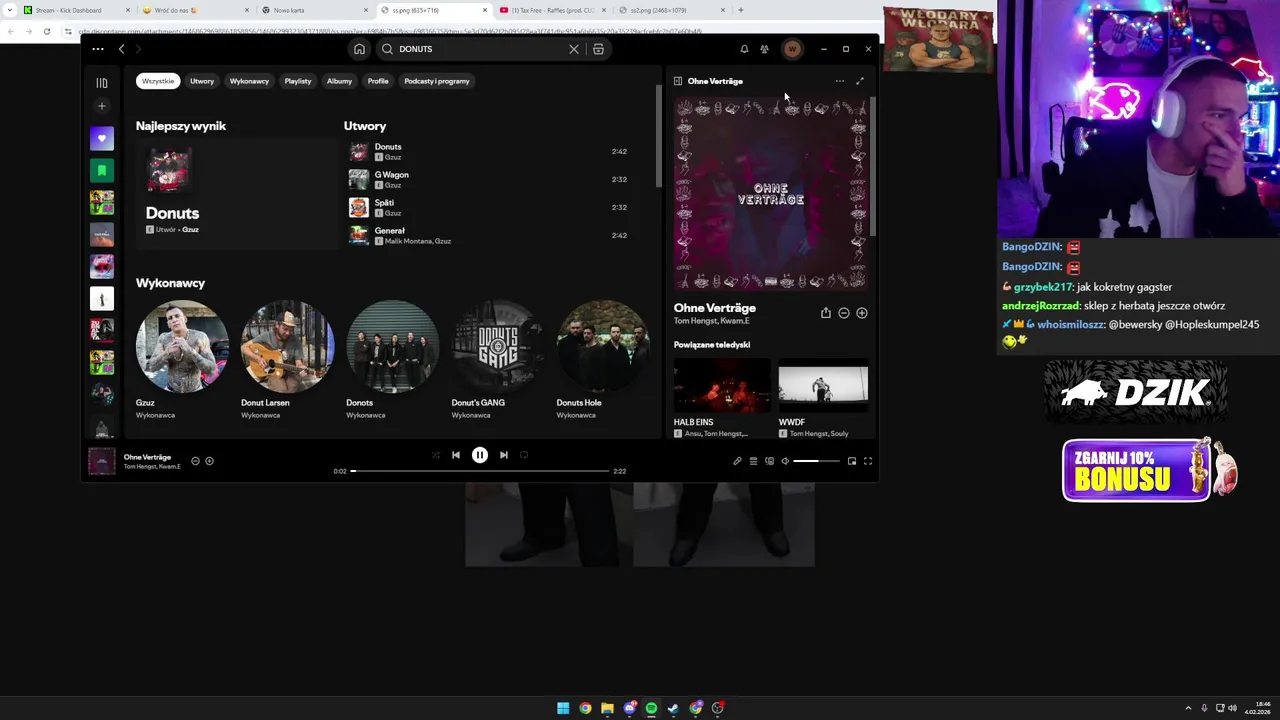This screenshot has height=720, width=1280.
Task: Mute volume using the speaker icon
Action: (x=785, y=461)
